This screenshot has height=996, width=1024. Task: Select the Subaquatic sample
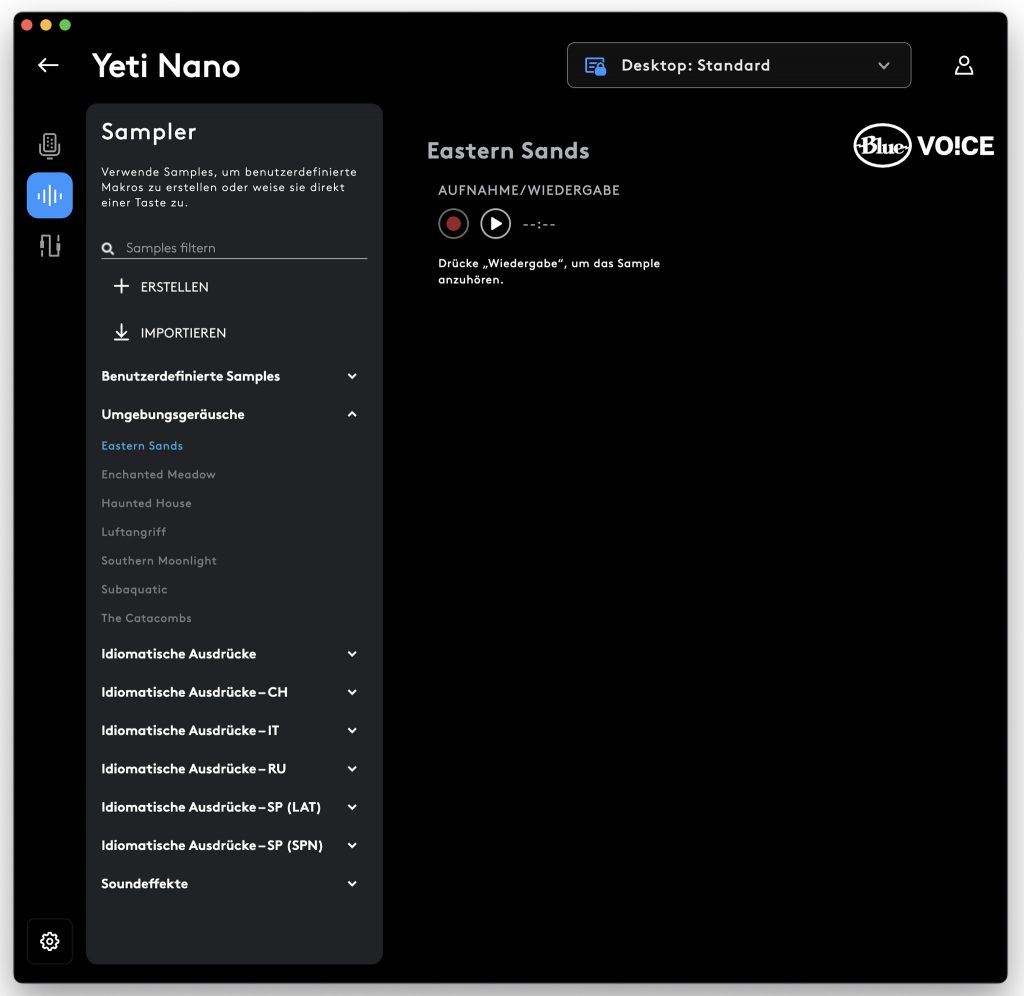tap(134, 589)
